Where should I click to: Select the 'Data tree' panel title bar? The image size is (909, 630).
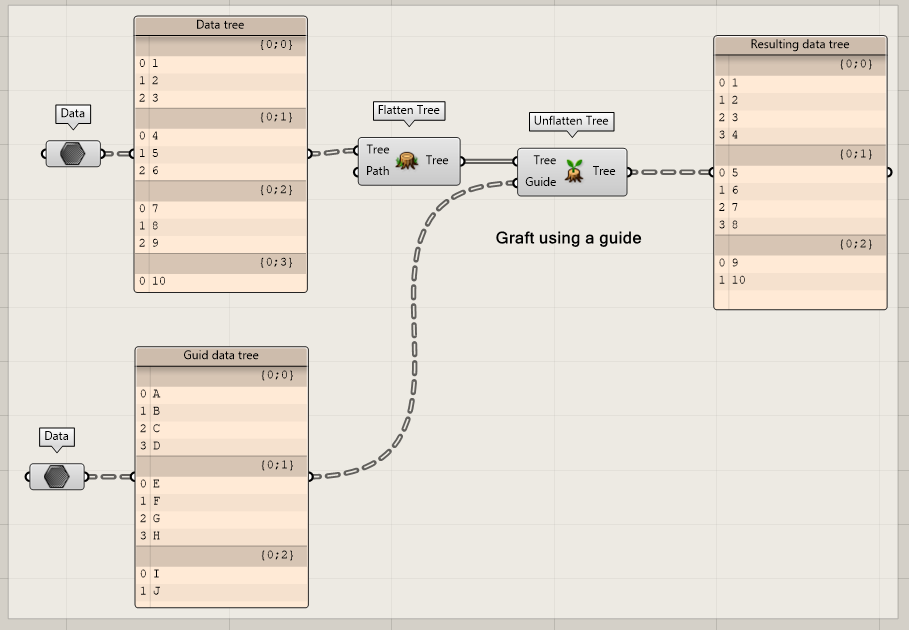tap(220, 25)
